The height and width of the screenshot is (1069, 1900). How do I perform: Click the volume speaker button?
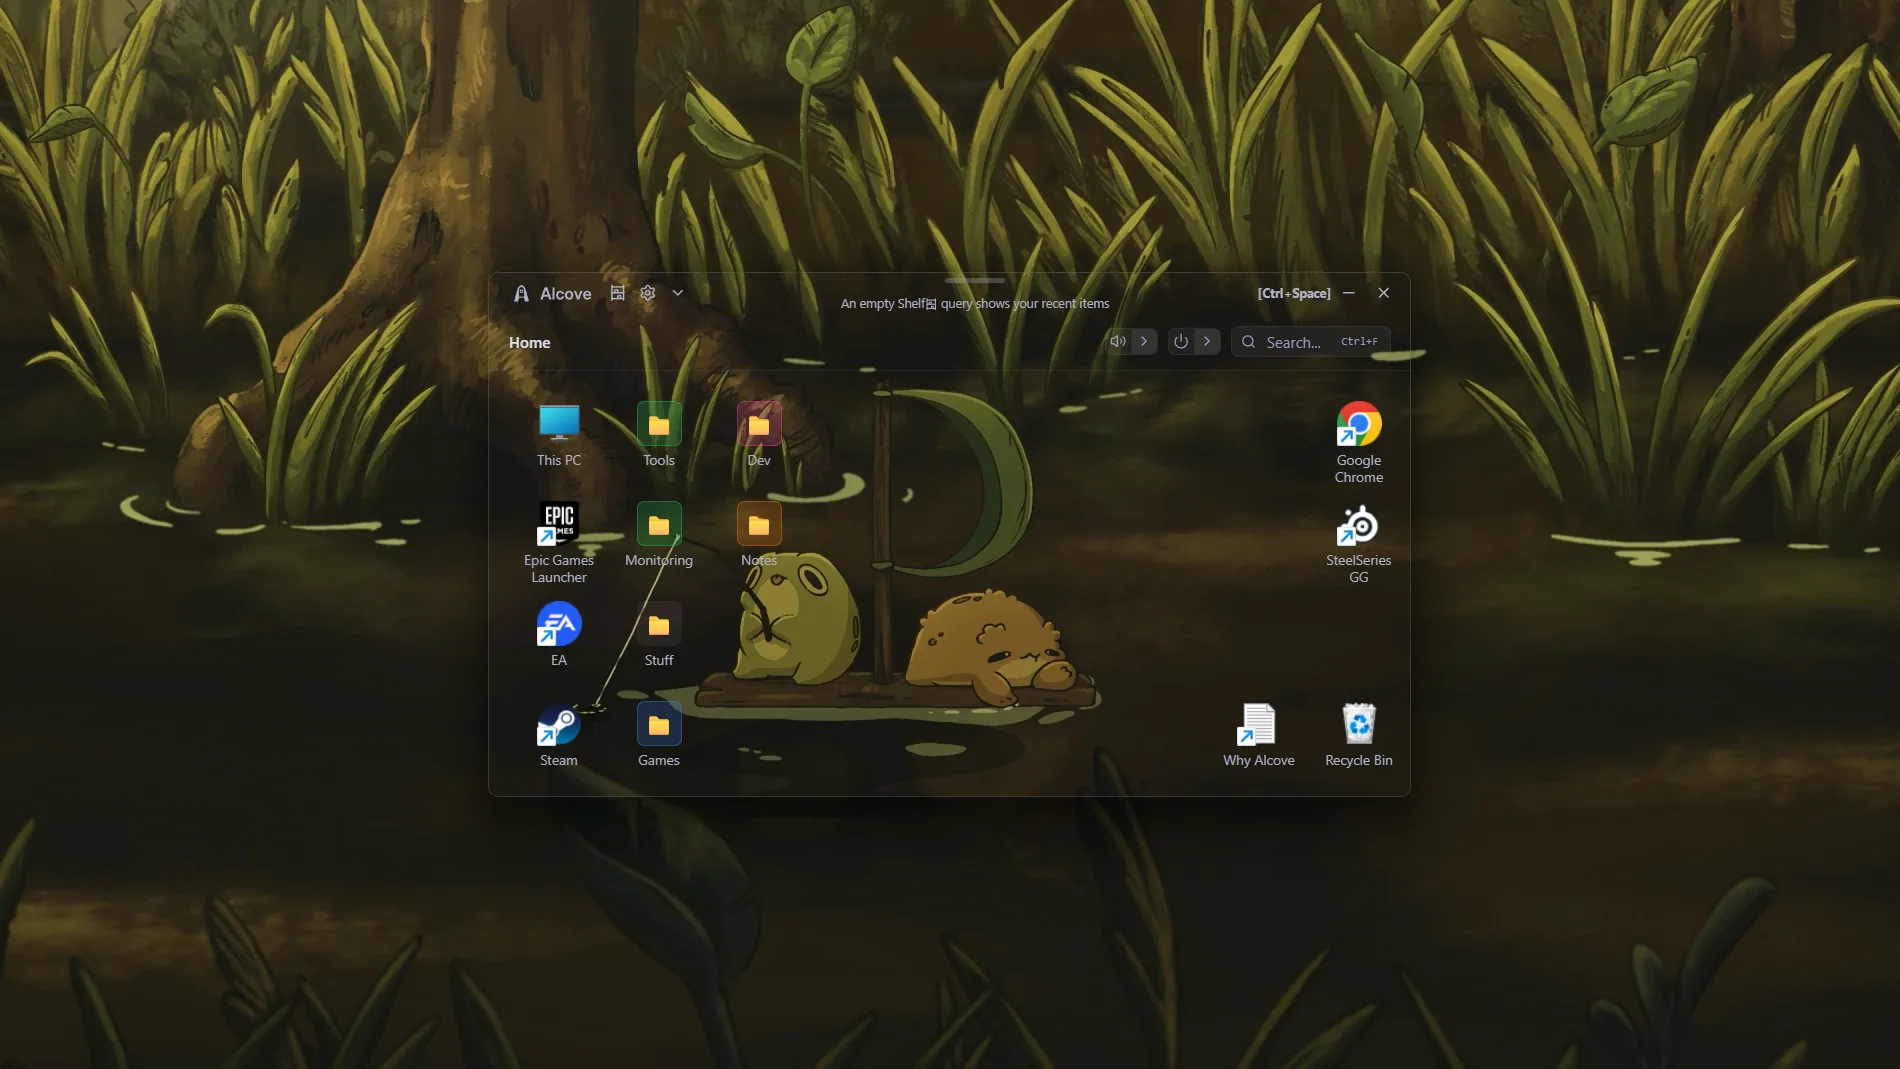click(1118, 341)
